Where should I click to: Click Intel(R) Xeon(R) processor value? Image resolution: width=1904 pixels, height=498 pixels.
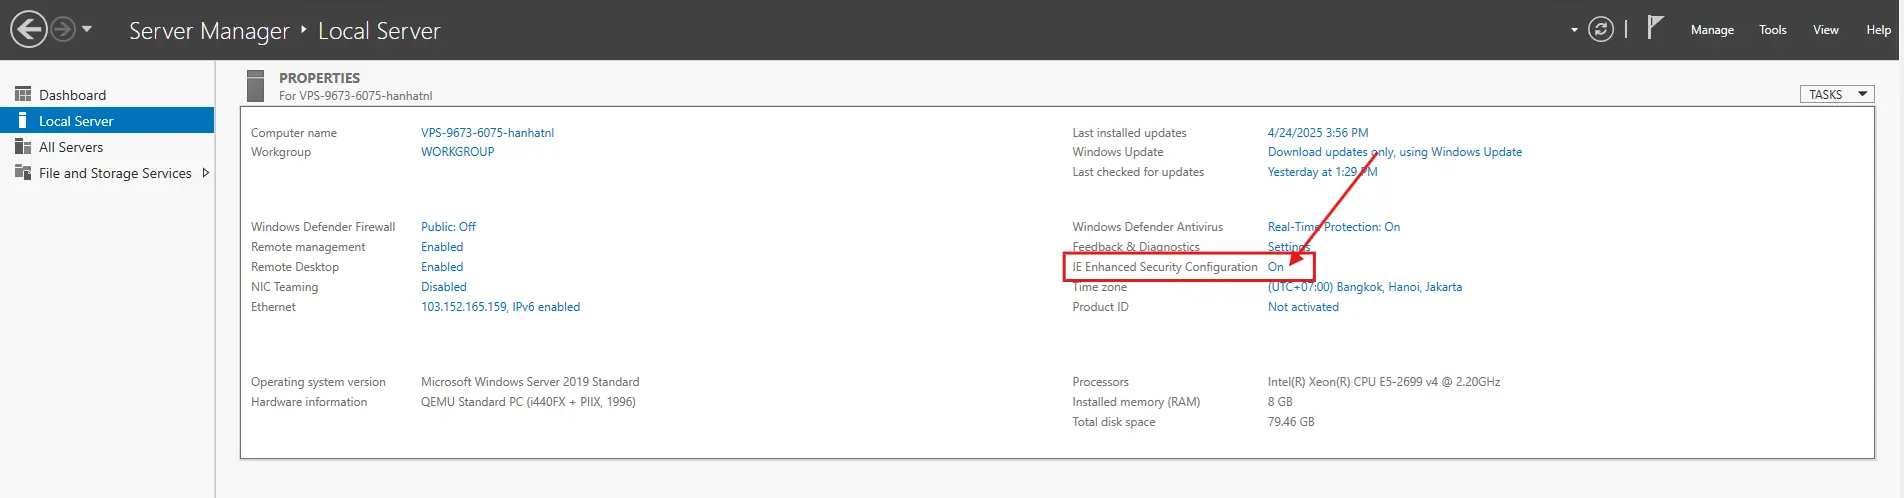[x=1384, y=382]
